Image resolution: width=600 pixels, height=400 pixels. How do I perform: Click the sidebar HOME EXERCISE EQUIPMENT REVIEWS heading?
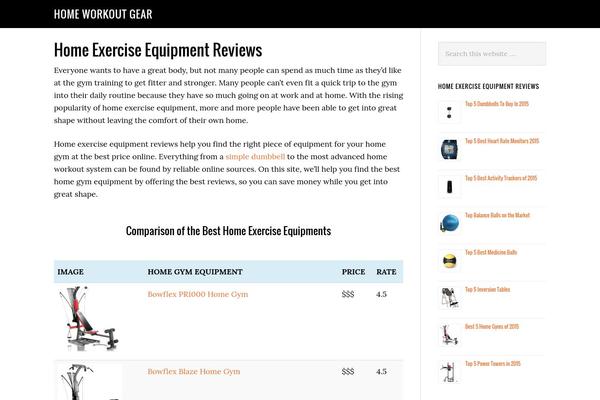click(x=488, y=86)
